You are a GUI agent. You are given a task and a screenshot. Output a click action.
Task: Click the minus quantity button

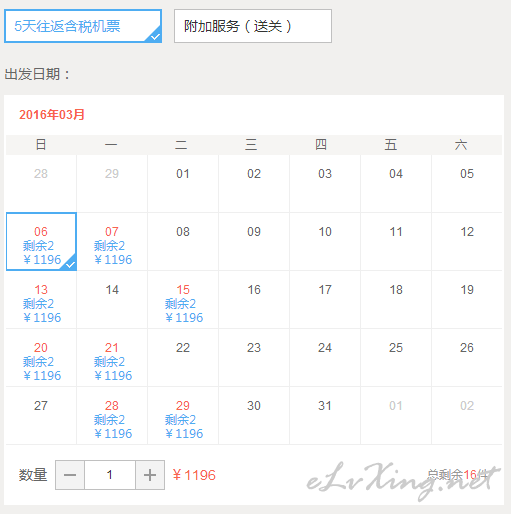(70, 475)
